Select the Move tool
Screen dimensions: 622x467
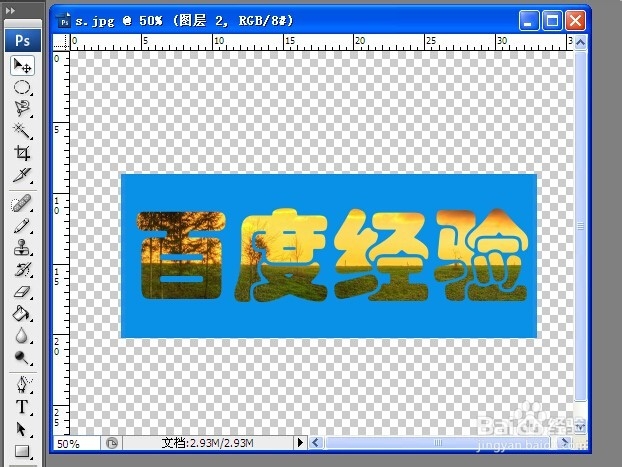tap(22, 66)
